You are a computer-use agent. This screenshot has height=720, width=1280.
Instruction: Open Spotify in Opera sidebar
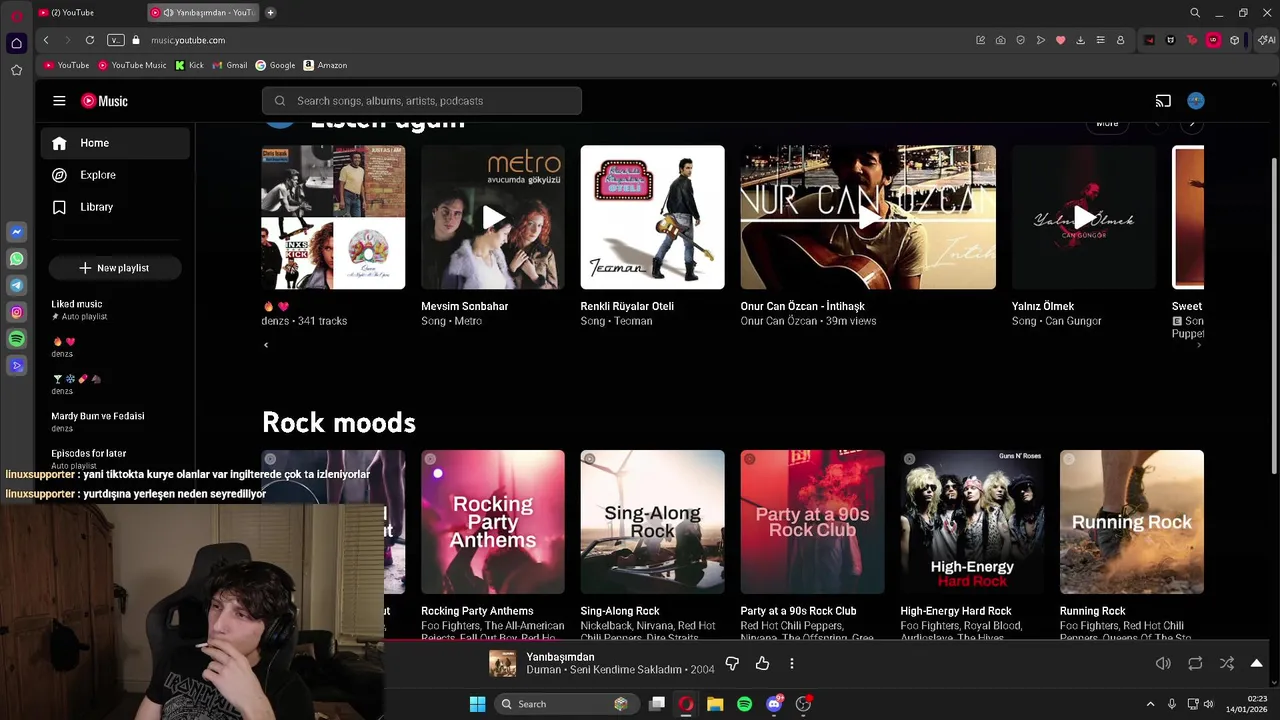pyautogui.click(x=16, y=340)
